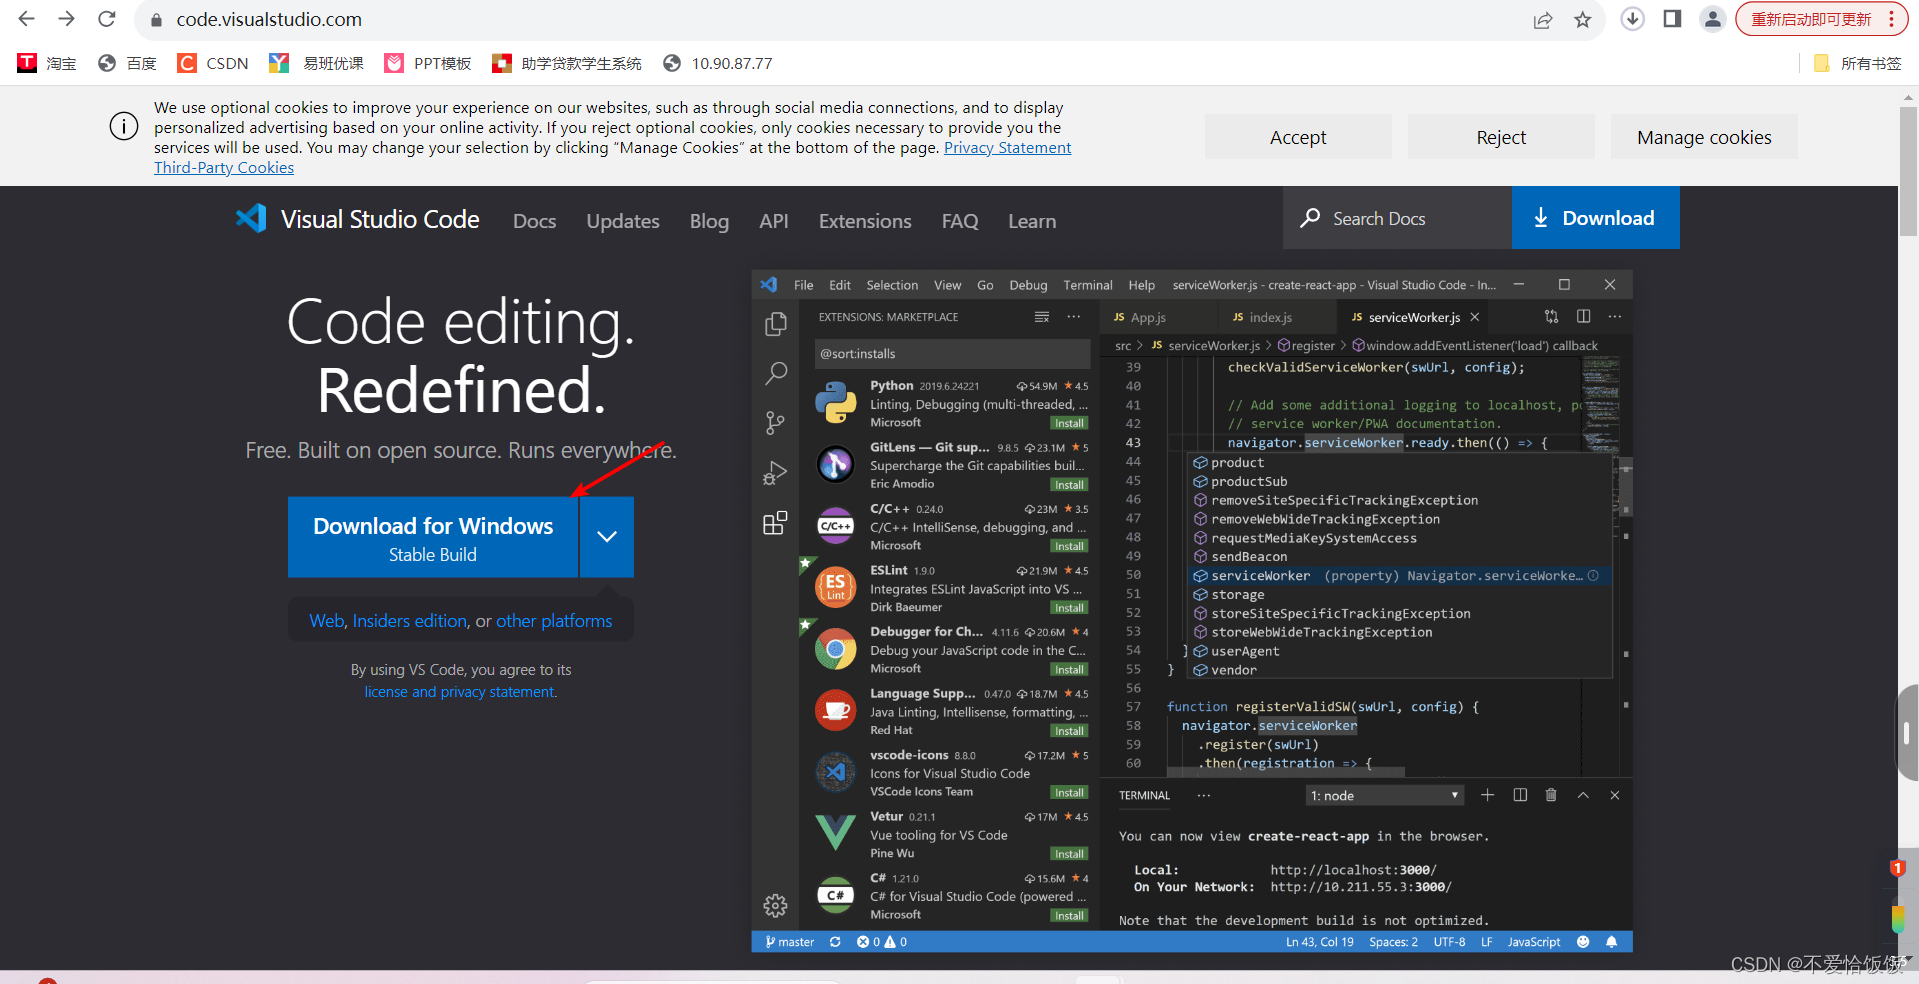
Task: Open the download options dropdown arrow
Action: [x=606, y=537]
